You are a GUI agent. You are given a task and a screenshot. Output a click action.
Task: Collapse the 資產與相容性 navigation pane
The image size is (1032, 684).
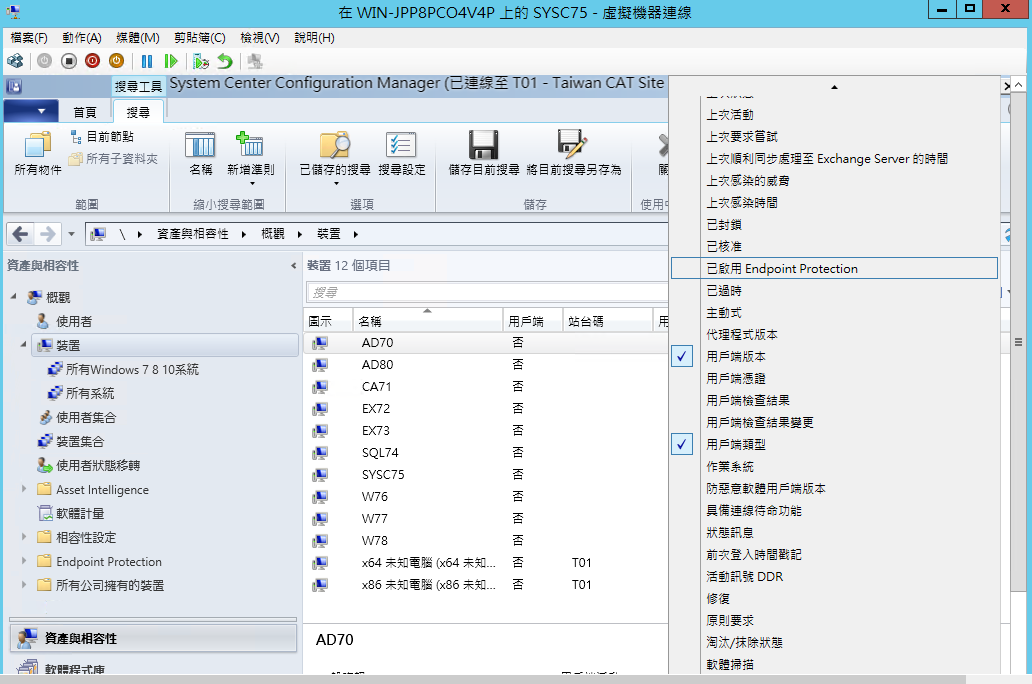coord(294,265)
